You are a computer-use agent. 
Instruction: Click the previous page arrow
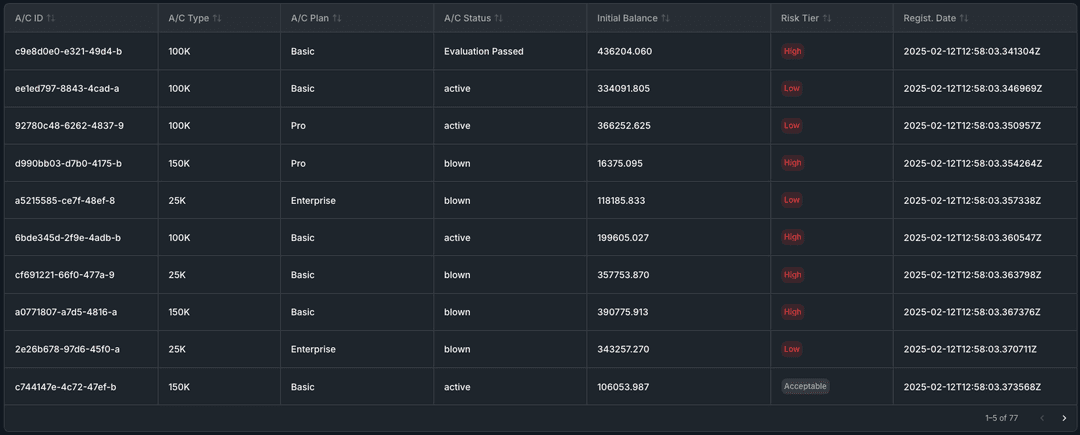point(1042,418)
